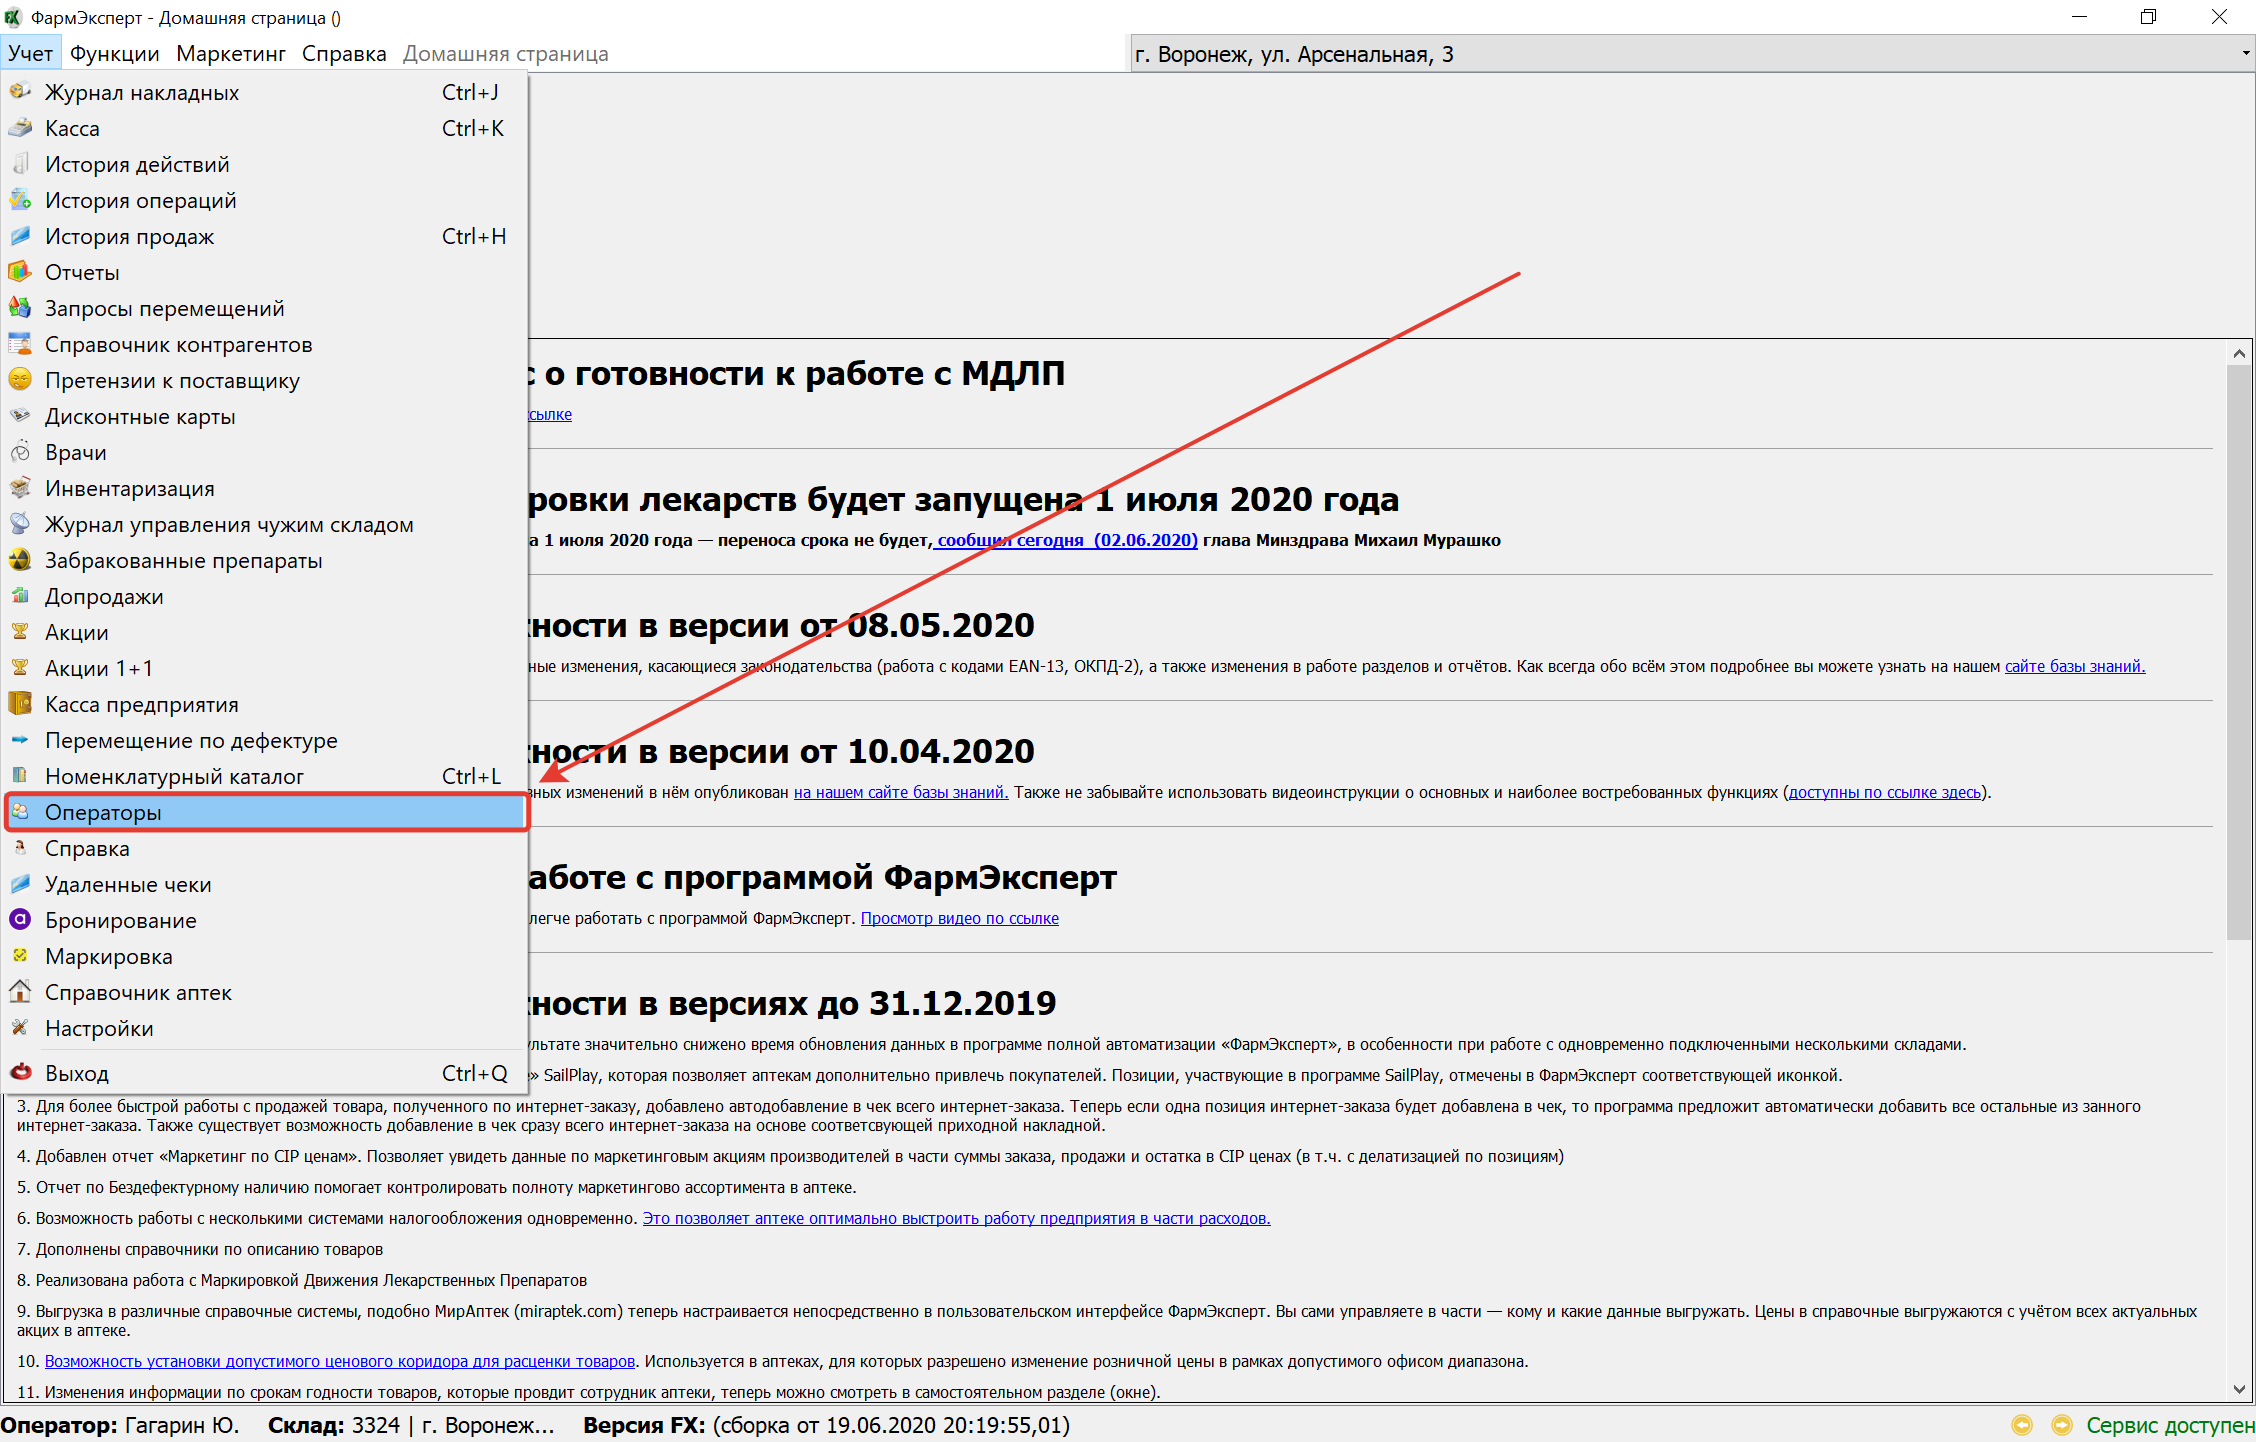Screen dimensions: 2256x1442
Task: Open the на нашем сайте базы знаний link
Action: tap(901, 792)
